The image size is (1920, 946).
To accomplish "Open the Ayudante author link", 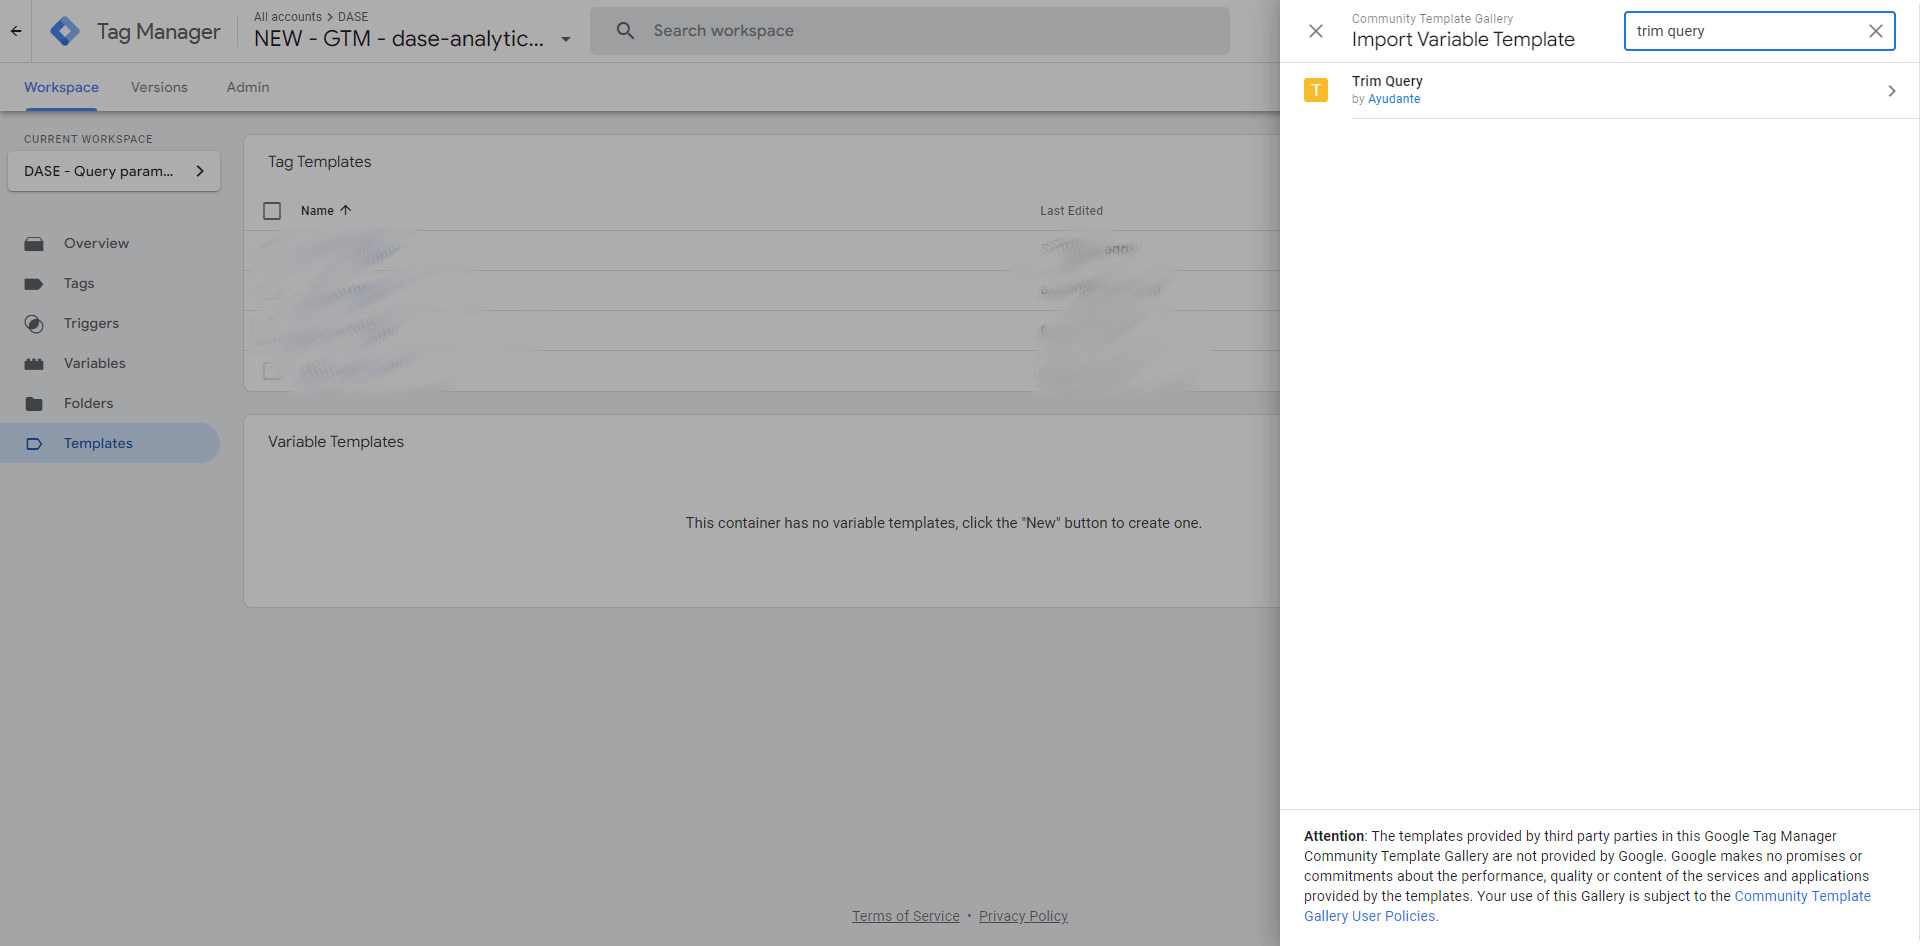I will click(1394, 99).
